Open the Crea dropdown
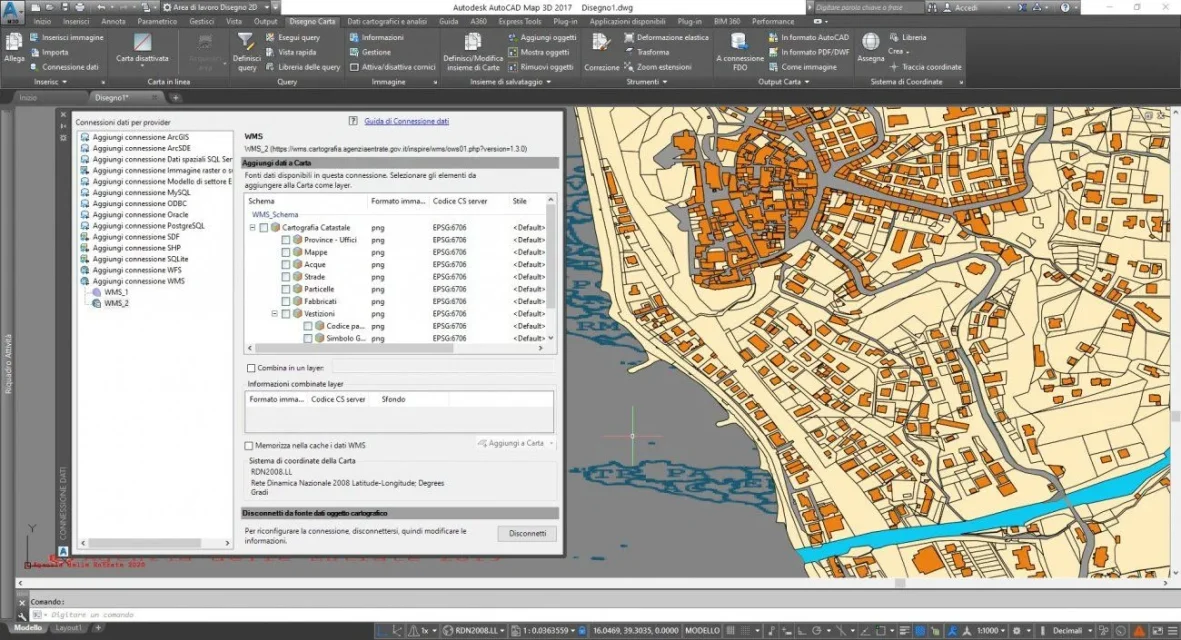 pyautogui.click(x=899, y=52)
